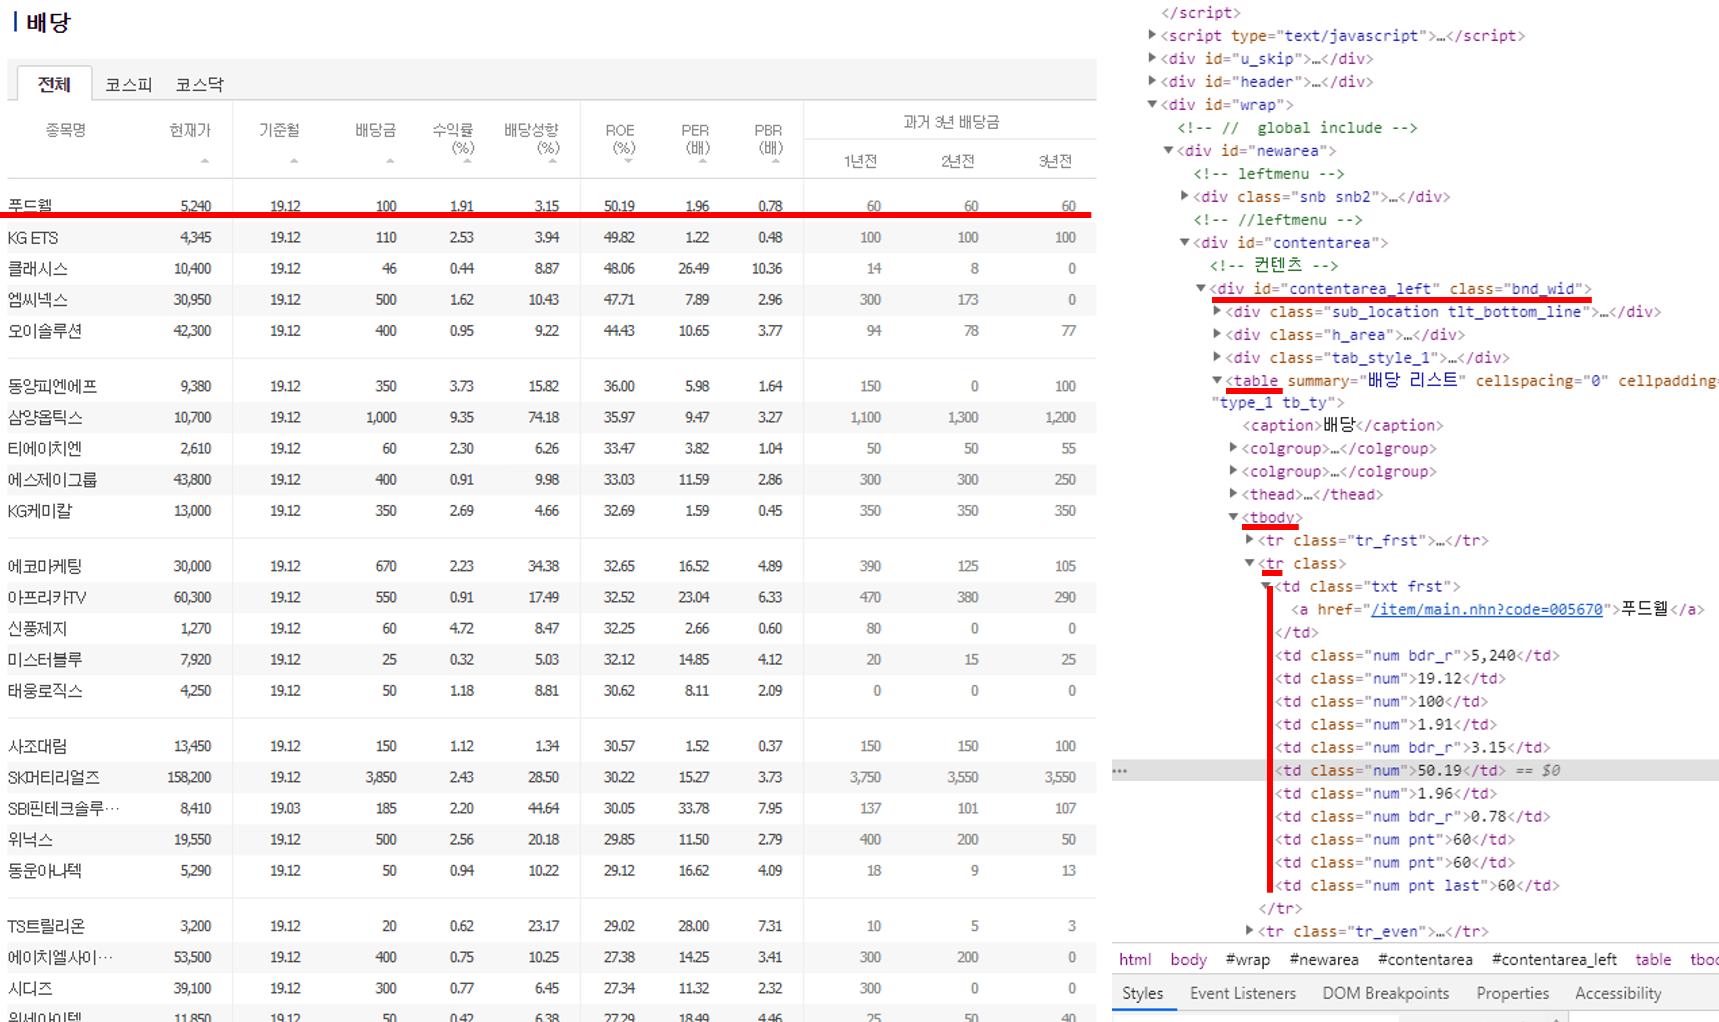Viewport: 1719px width, 1022px height.
Task: Open the 아프리카TV stock link
Action: 47,597
